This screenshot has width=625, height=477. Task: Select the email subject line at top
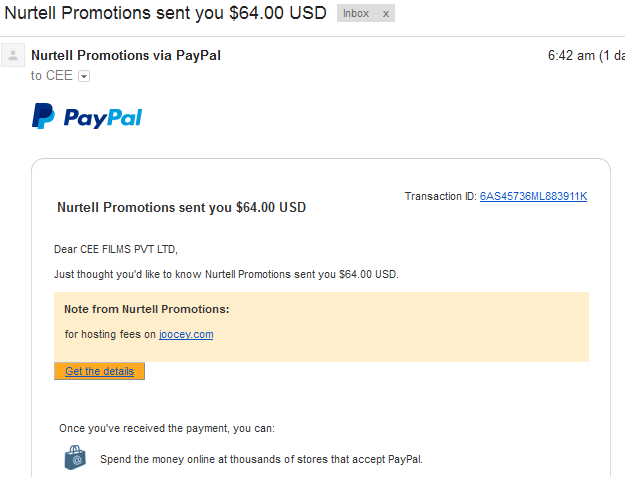tap(165, 13)
